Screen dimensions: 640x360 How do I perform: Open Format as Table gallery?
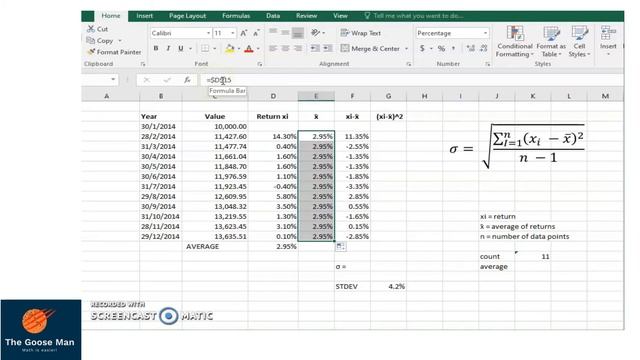click(551, 41)
